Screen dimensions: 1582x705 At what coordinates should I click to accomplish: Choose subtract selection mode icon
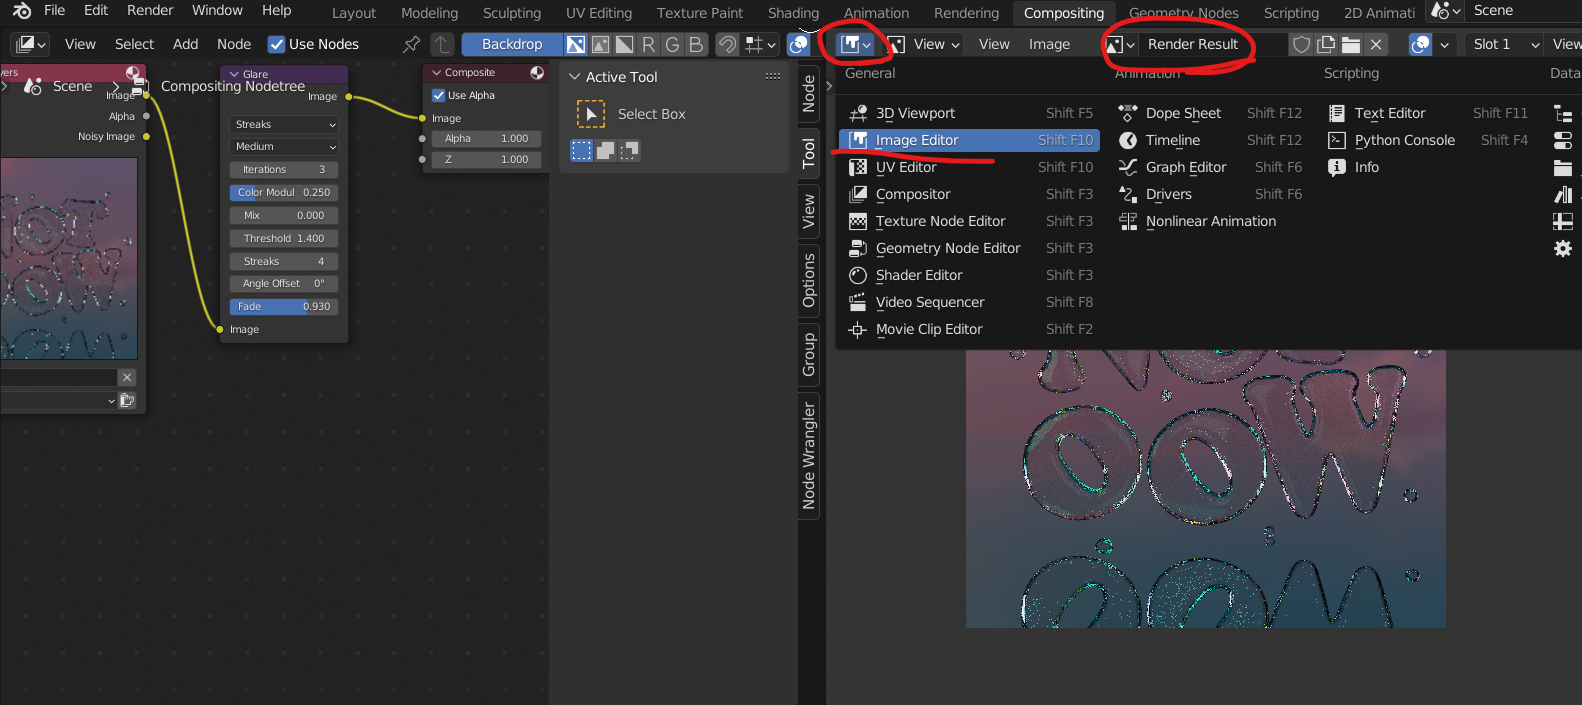629,150
